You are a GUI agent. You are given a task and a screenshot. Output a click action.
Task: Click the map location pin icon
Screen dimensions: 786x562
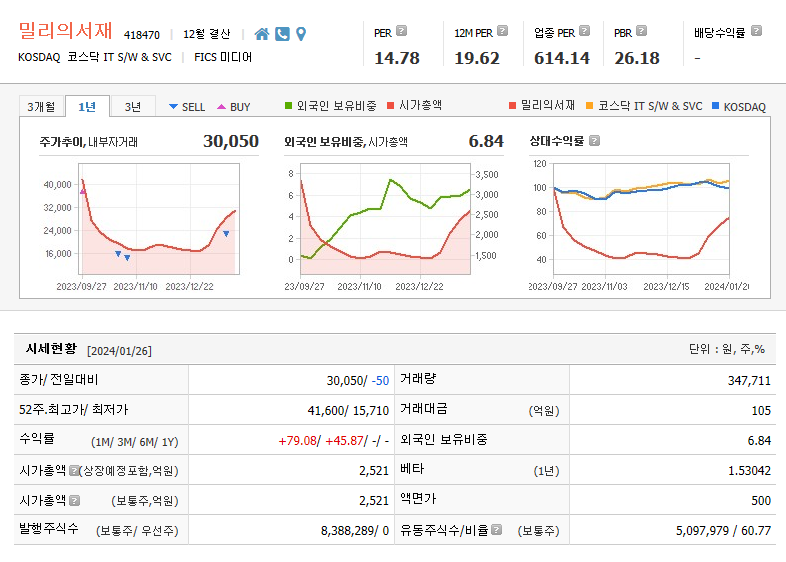[301, 34]
